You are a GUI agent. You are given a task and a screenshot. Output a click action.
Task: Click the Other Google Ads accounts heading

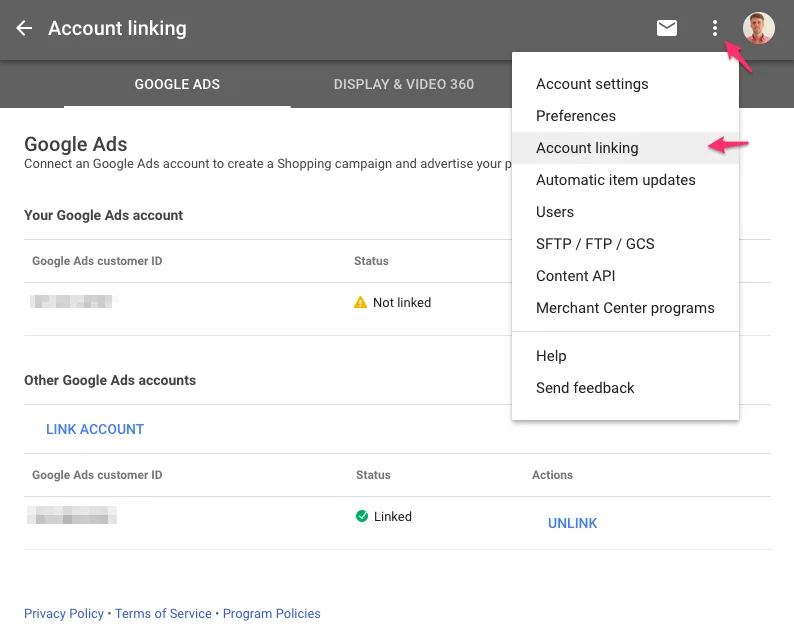110,380
